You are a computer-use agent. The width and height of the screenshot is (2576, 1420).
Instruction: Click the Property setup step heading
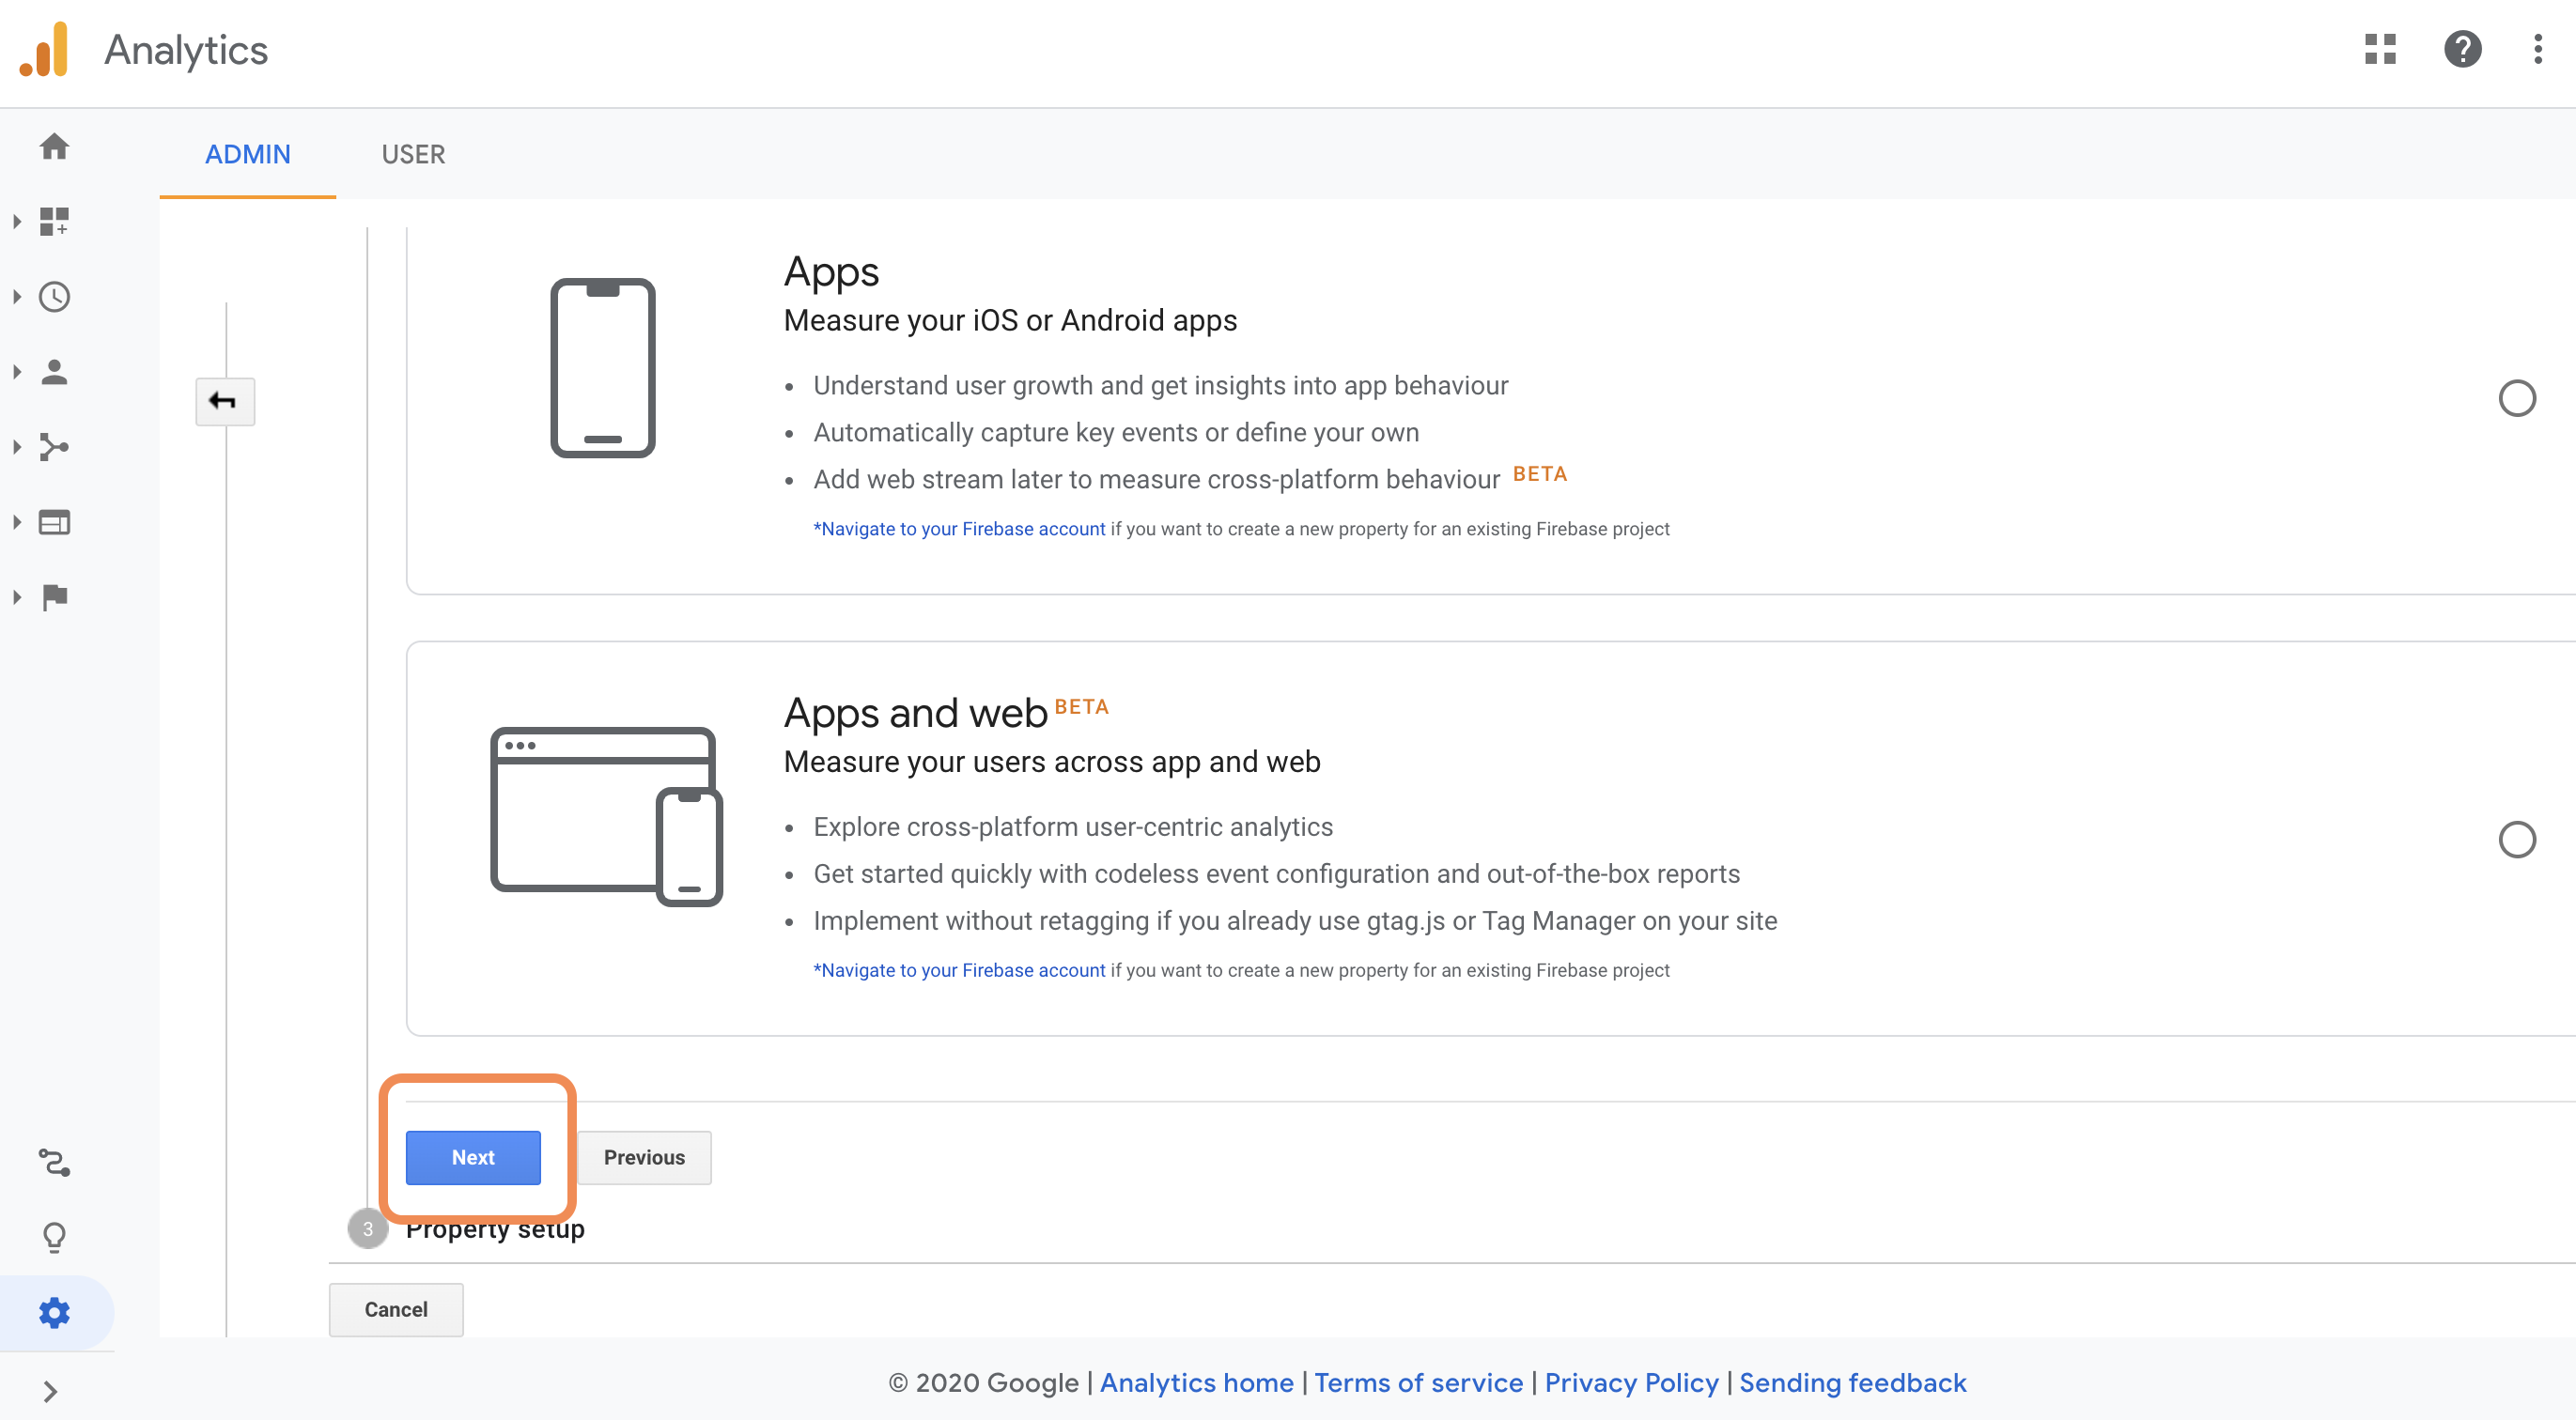tap(495, 1229)
